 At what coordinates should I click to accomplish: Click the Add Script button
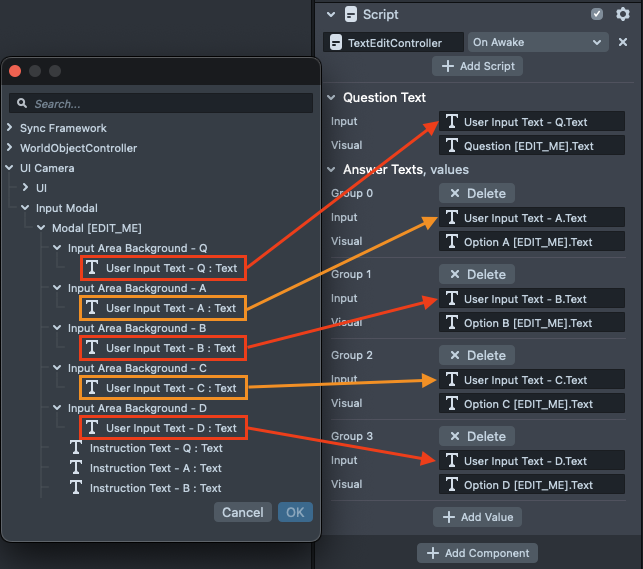pos(477,66)
